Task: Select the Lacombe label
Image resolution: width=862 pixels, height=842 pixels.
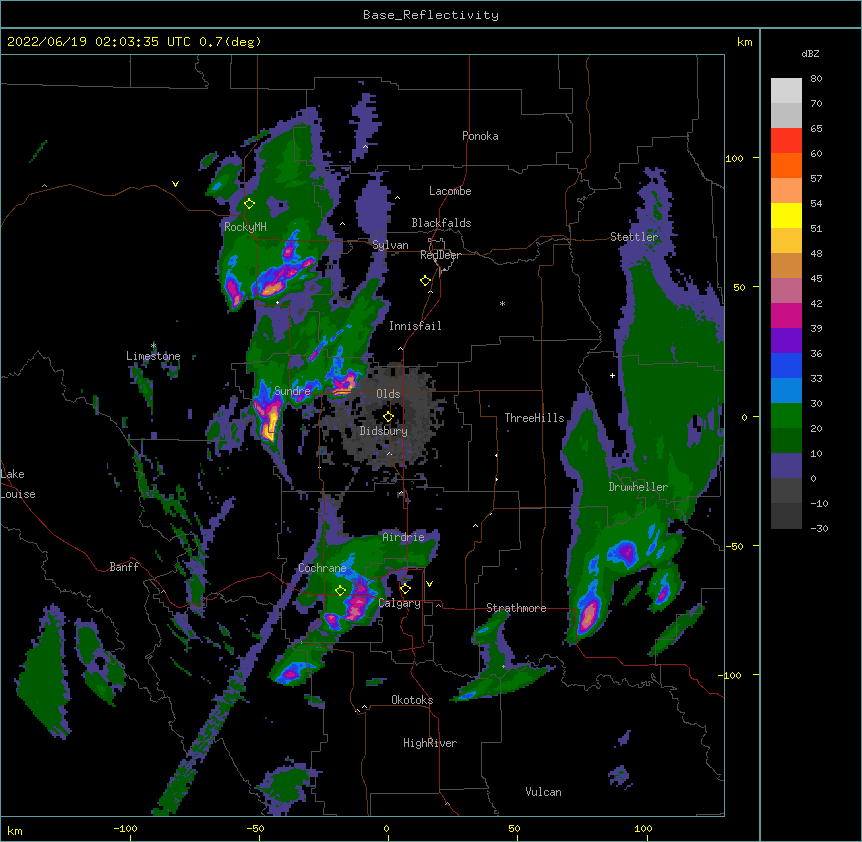Action: click(450, 191)
